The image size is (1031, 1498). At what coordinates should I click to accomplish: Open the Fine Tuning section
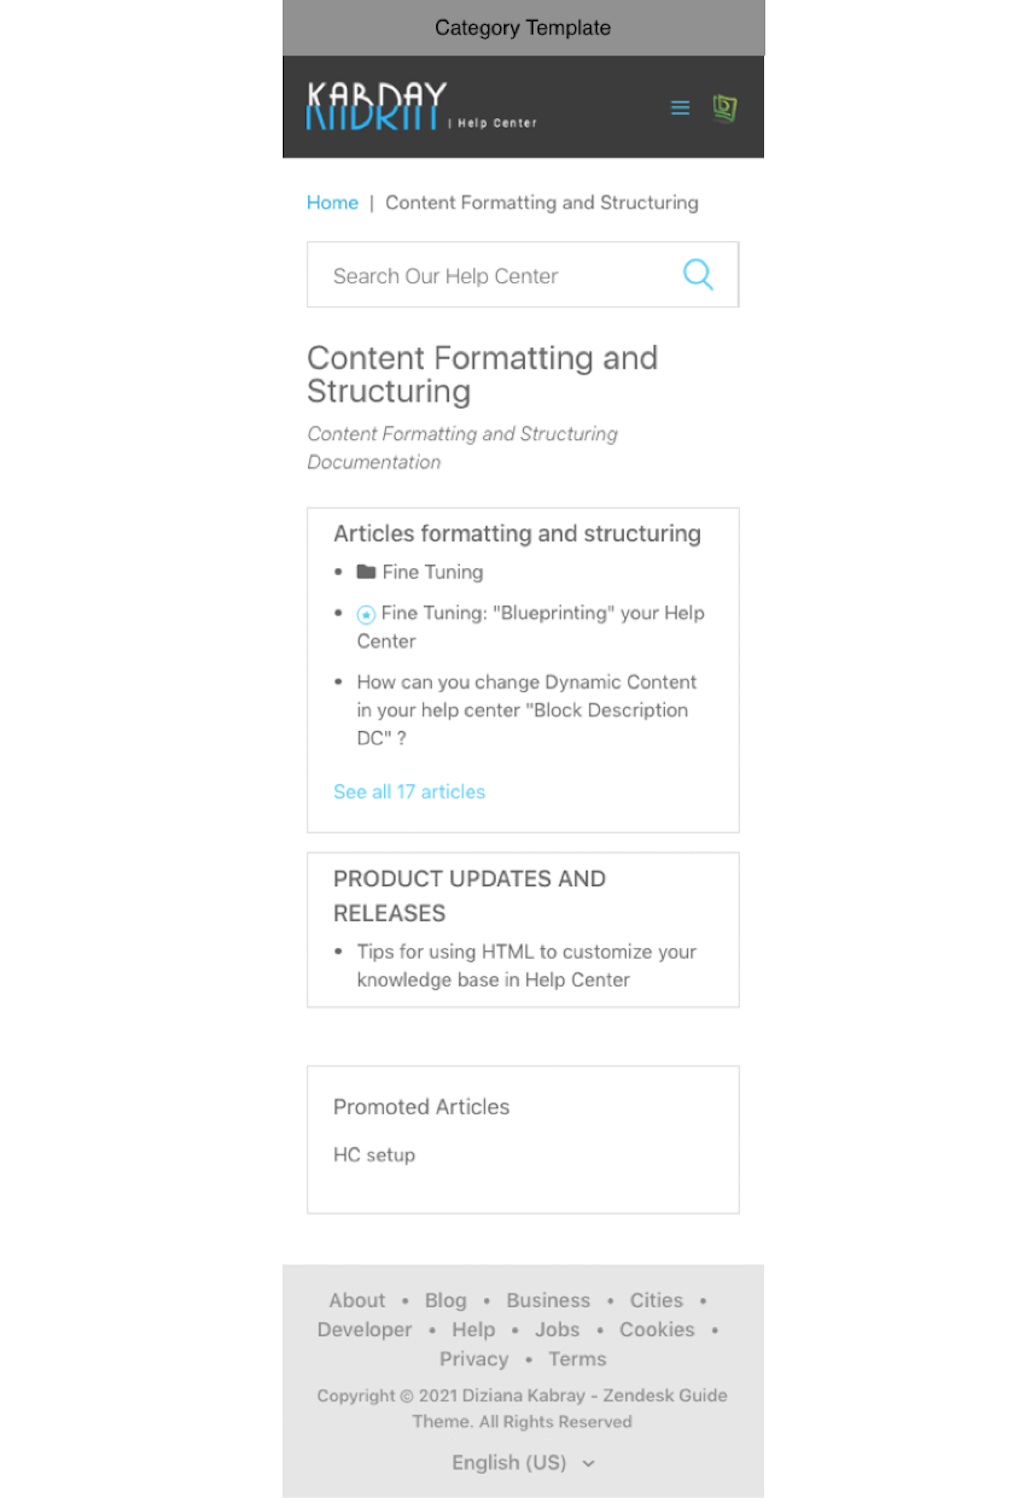433,572
